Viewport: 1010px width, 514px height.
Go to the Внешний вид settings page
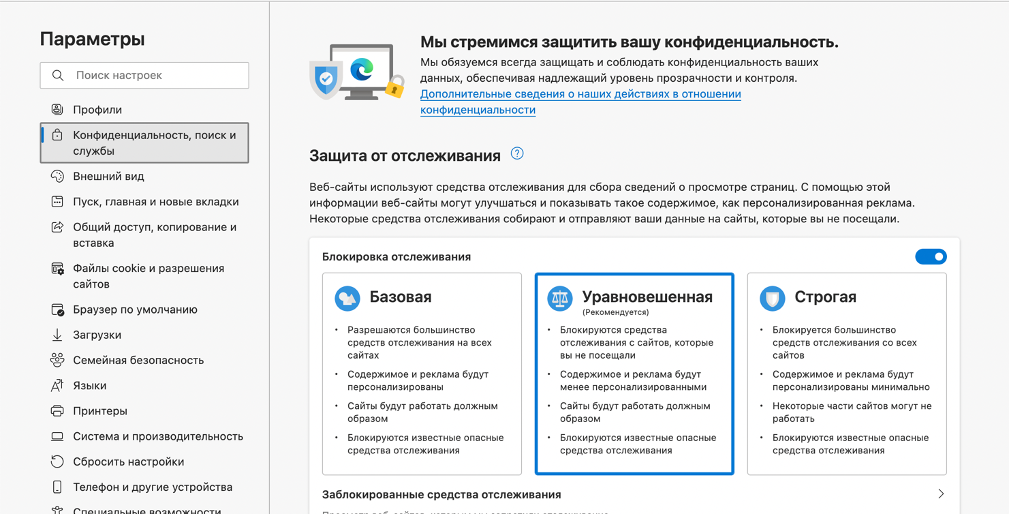tap(144, 176)
